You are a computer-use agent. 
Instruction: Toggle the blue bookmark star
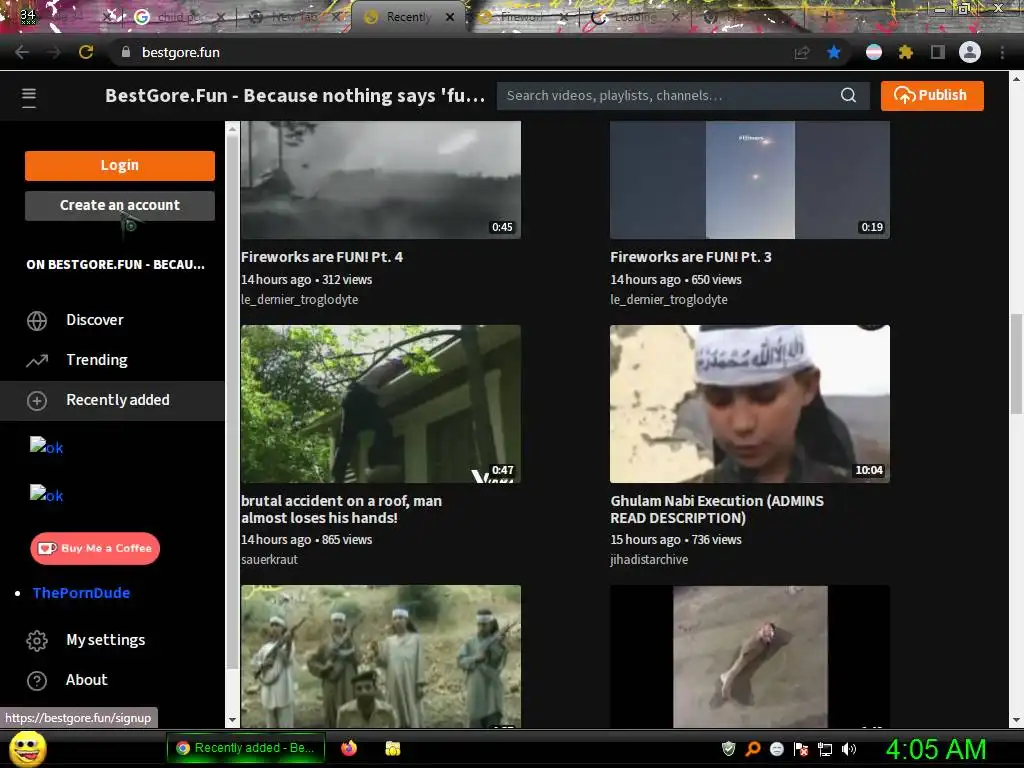(x=834, y=52)
